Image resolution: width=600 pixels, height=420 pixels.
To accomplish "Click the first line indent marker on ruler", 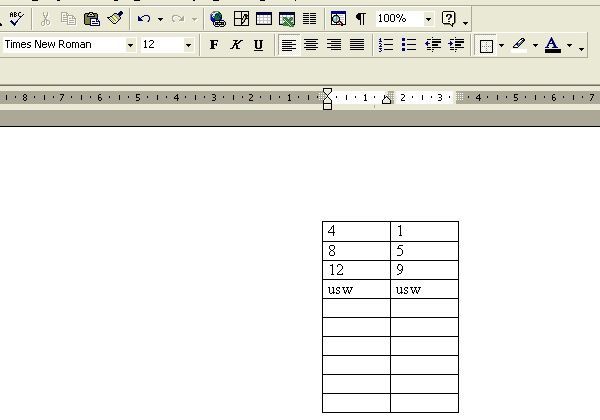I will (x=328, y=92).
